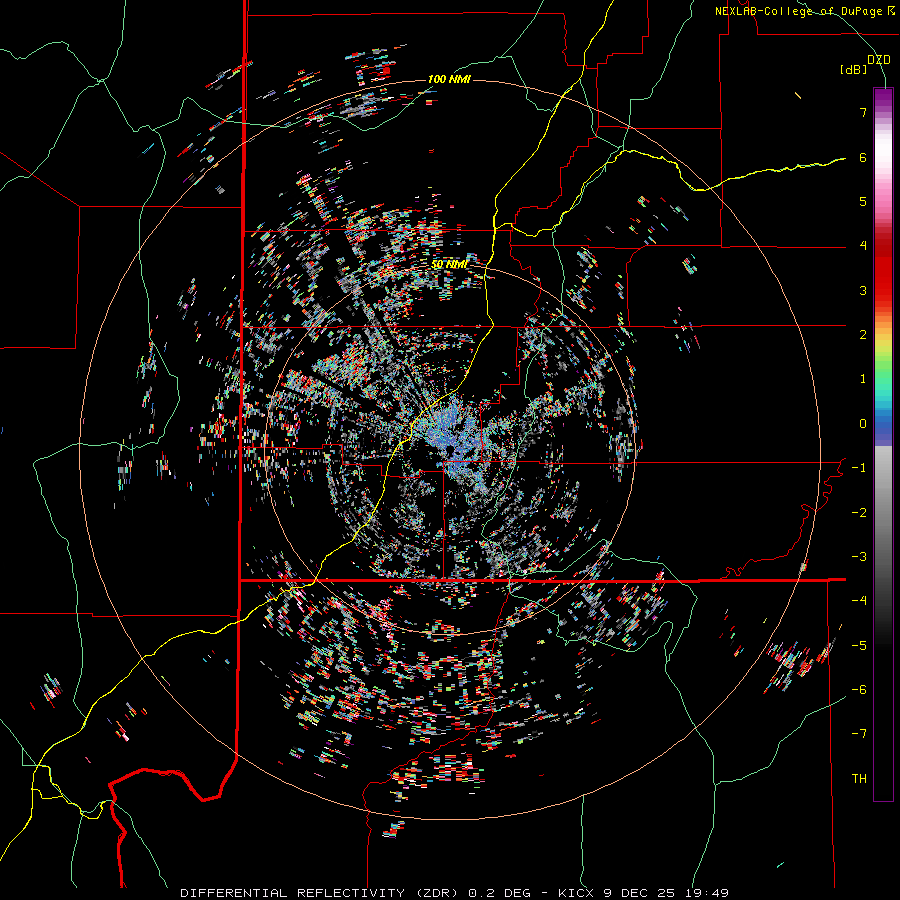900x900 pixels.
Task: Click the -5 value on color scale
Action: (859, 646)
